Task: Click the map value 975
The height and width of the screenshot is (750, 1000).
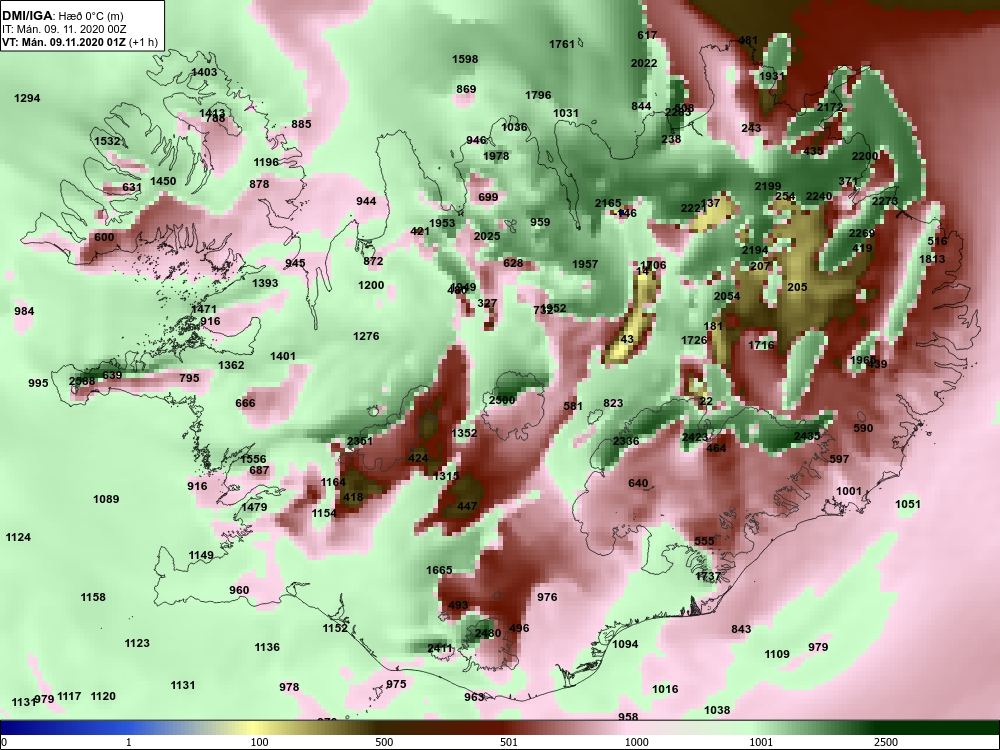Action: click(396, 684)
